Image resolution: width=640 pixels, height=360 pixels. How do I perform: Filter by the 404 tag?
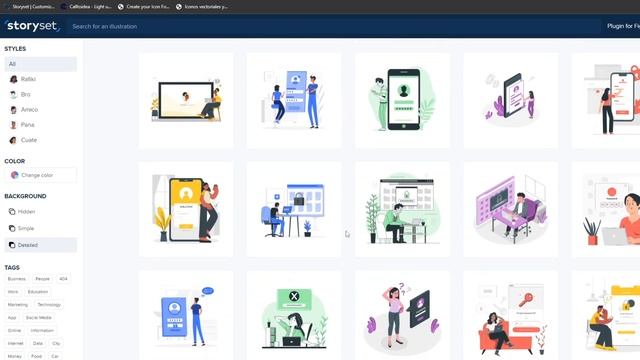(63, 279)
